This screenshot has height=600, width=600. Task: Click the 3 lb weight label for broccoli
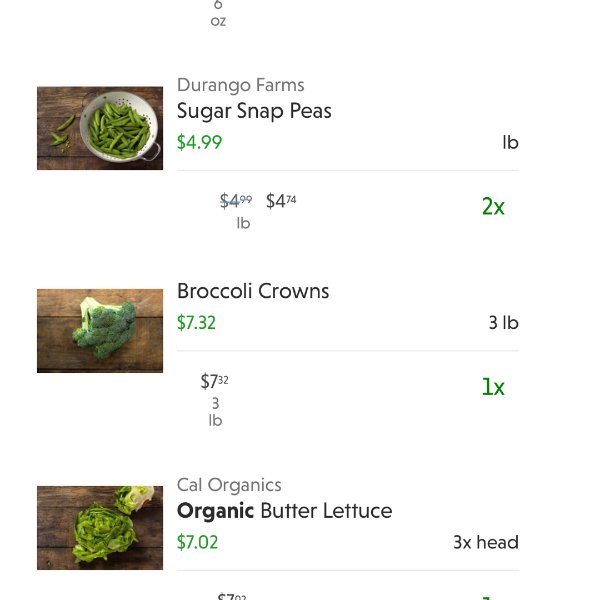click(x=504, y=323)
